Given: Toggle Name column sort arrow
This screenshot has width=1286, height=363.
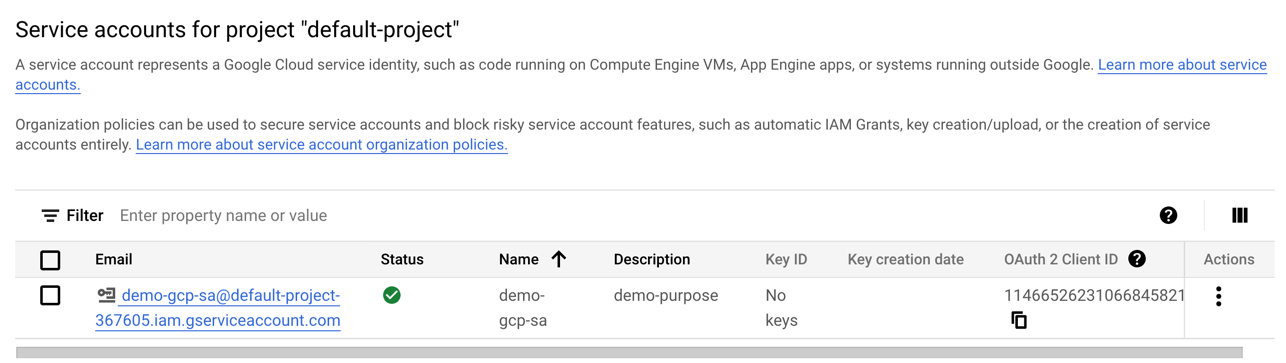Looking at the screenshot, I should coord(559,259).
